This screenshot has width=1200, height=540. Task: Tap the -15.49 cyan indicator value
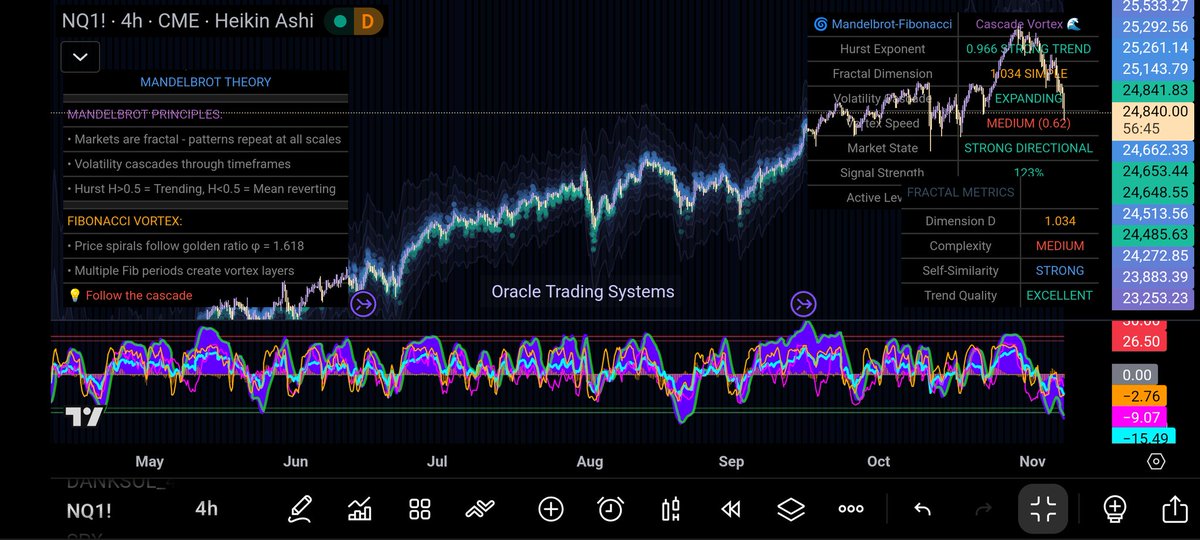[x=1141, y=438]
